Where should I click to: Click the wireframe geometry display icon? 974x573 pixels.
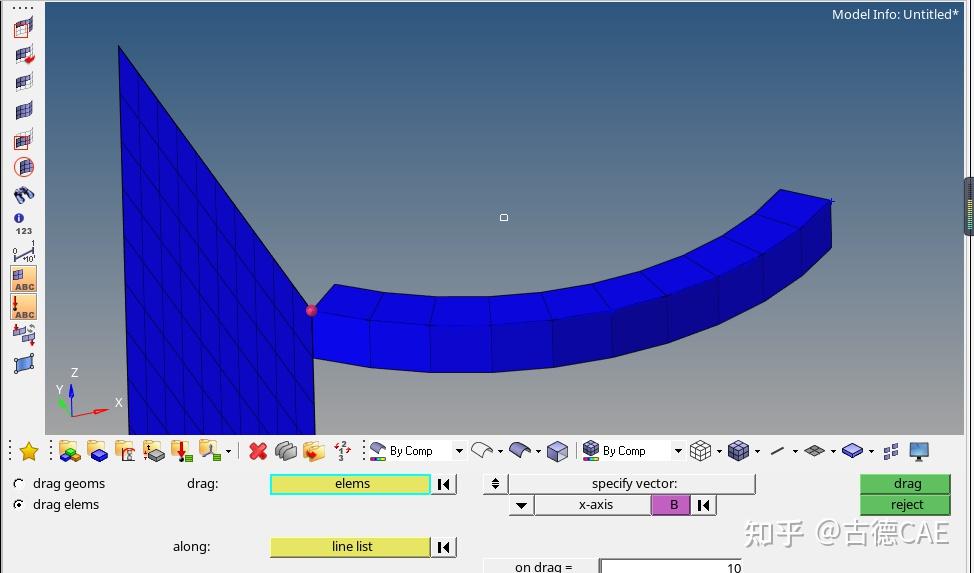click(x=482, y=450)
